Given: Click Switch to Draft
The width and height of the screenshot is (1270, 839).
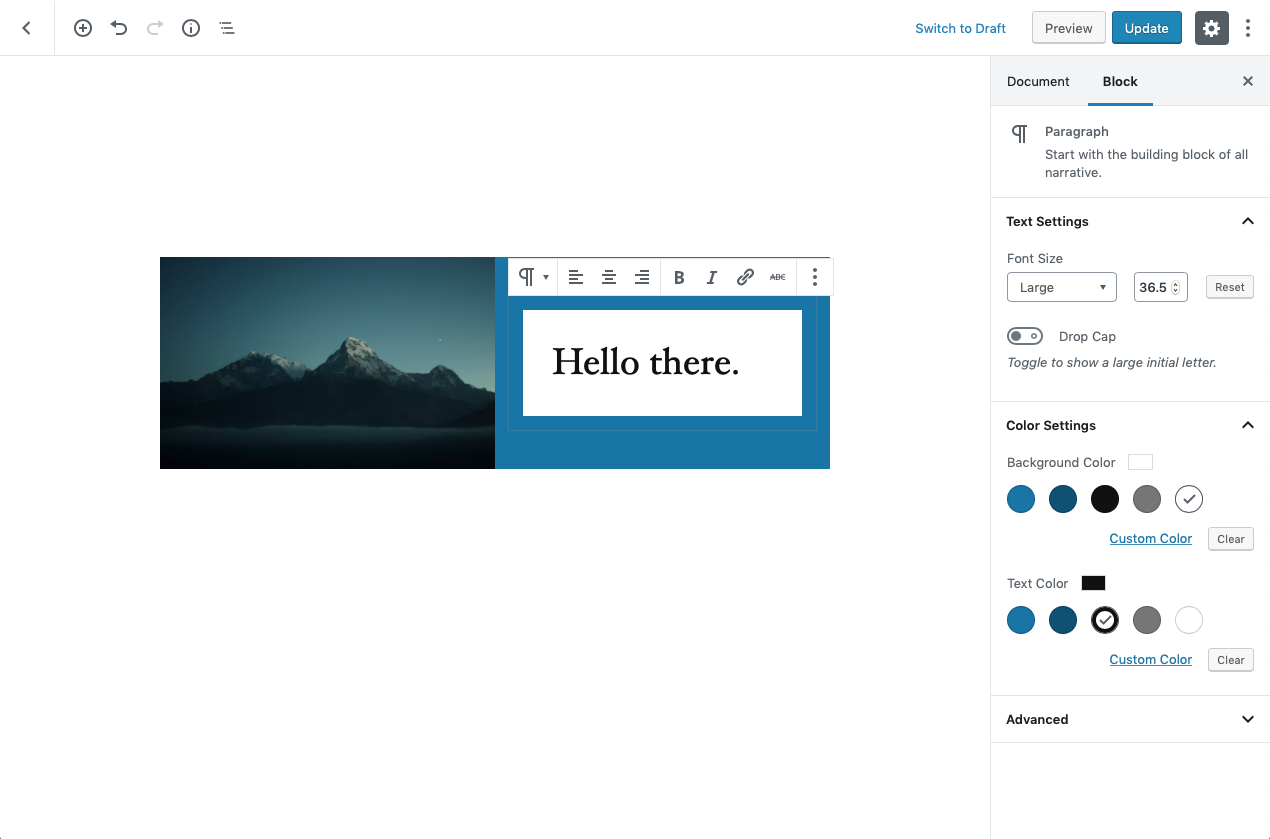Looking at the screenshot, I should point(960,28).
